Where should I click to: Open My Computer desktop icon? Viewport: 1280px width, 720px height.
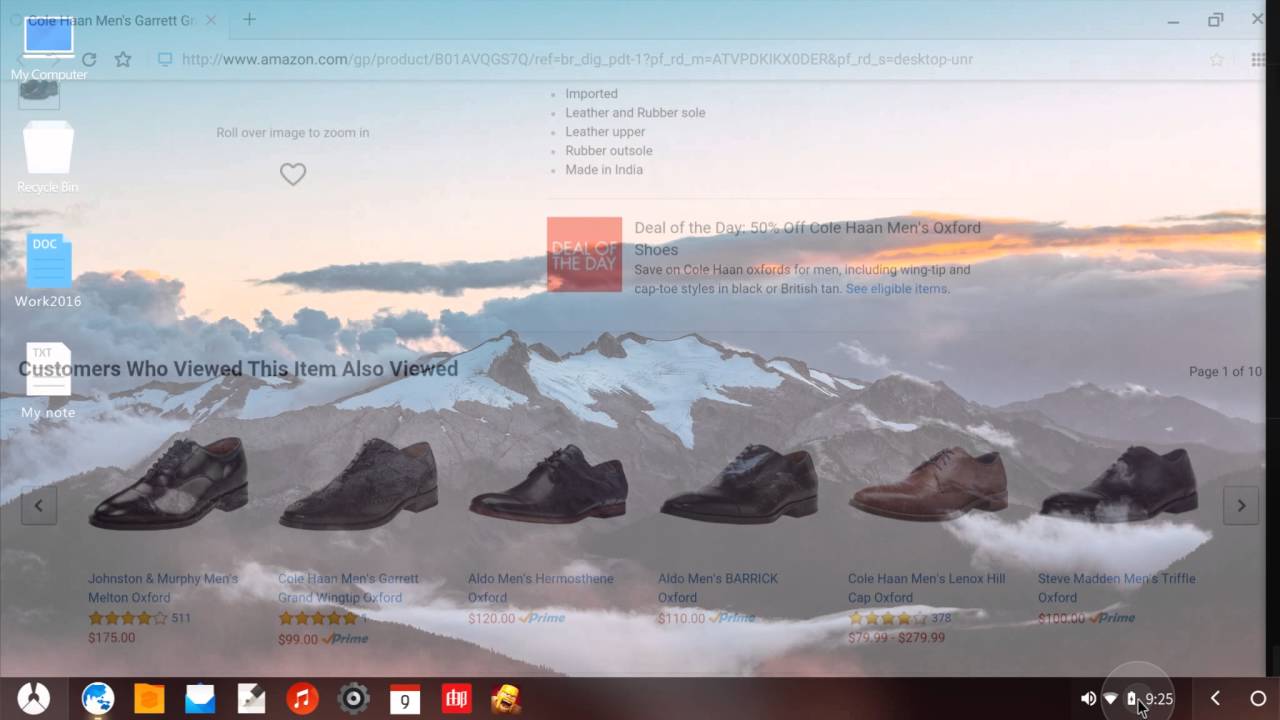49,48
